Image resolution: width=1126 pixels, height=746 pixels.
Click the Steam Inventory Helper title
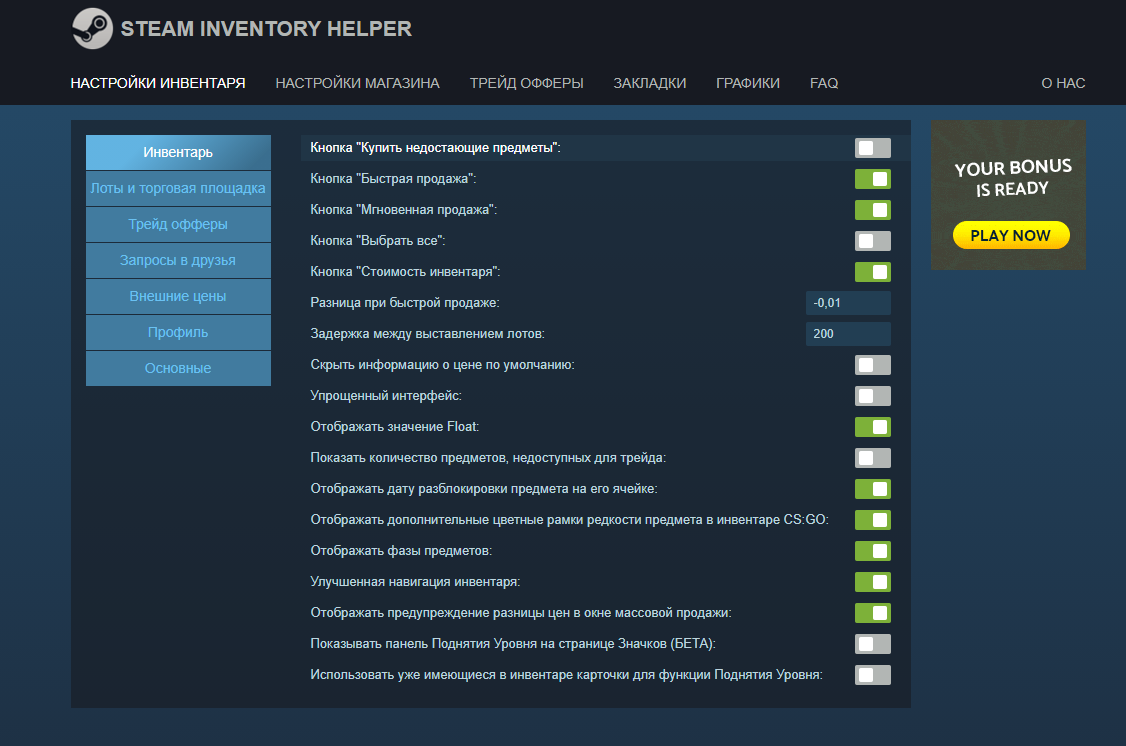pyautogui.click(x=266, y=29)
